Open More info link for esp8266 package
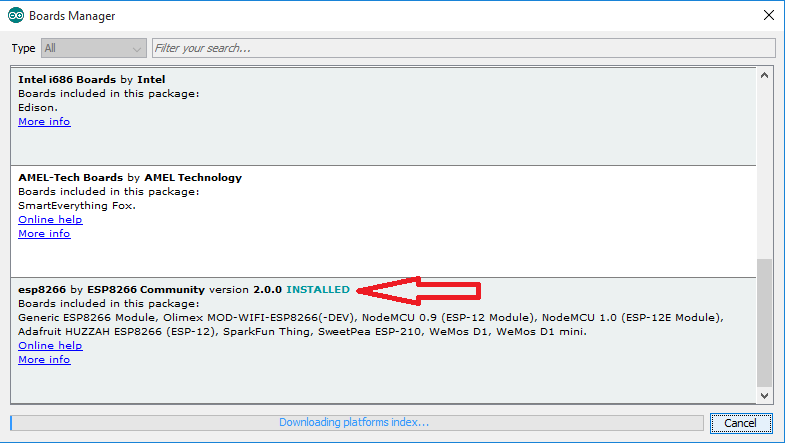The height and width of the screenshot is (443, 785). click(44, 360)
